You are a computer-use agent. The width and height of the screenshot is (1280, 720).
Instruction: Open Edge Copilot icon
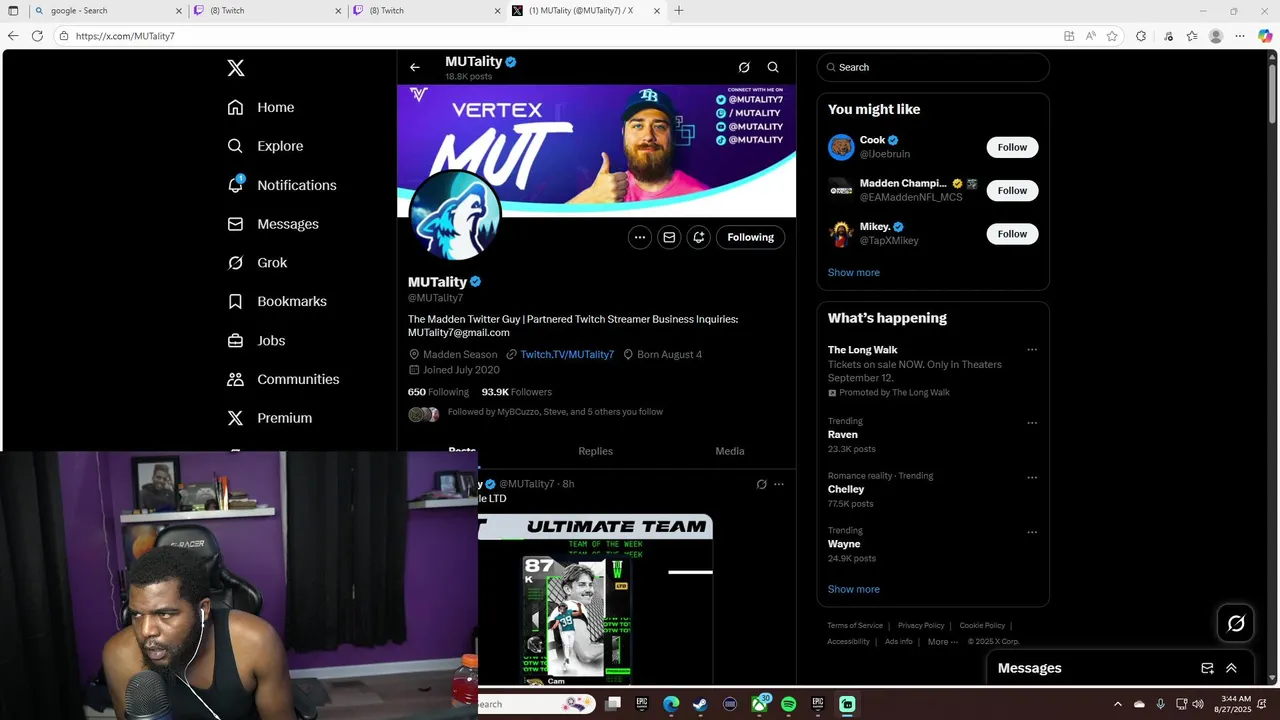(x=1265, y=36)
